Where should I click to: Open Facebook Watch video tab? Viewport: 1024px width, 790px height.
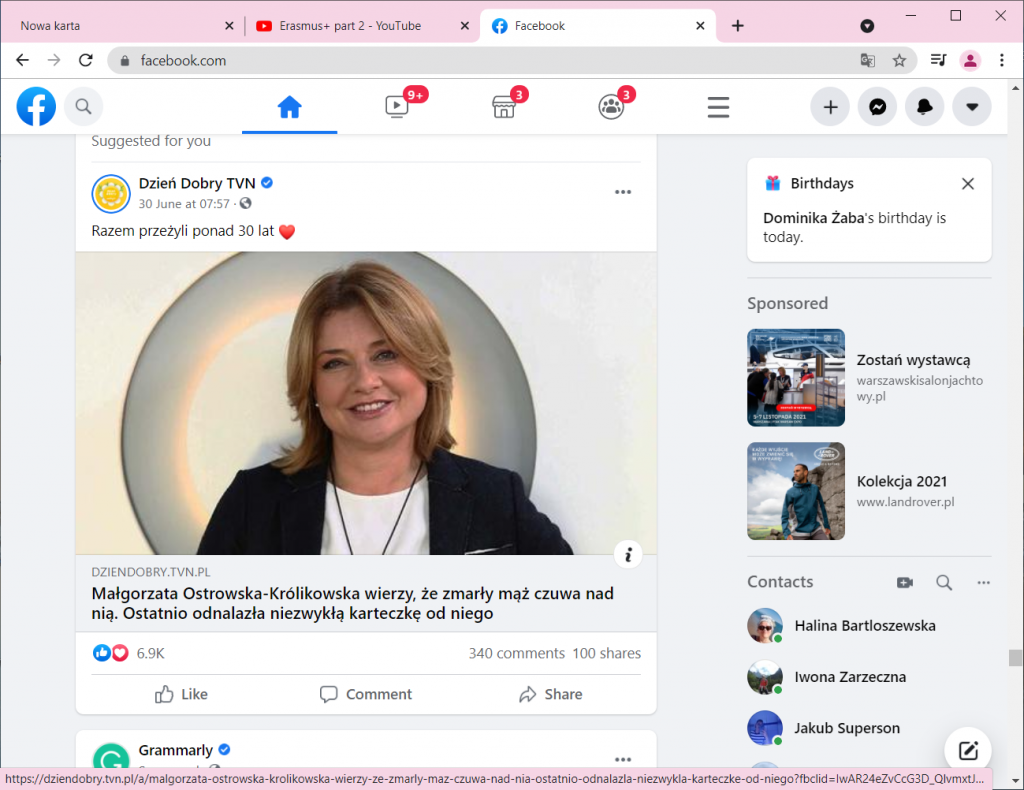(x=397, y=106)
